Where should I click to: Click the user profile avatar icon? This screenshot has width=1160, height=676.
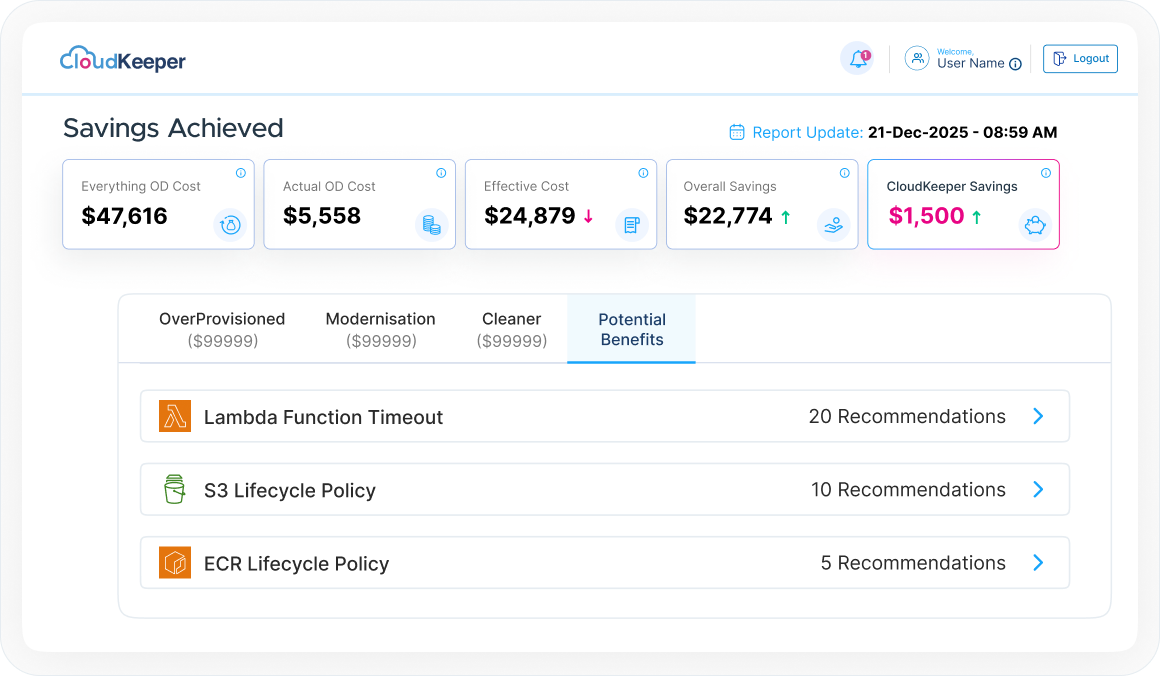tap(917, 58)
